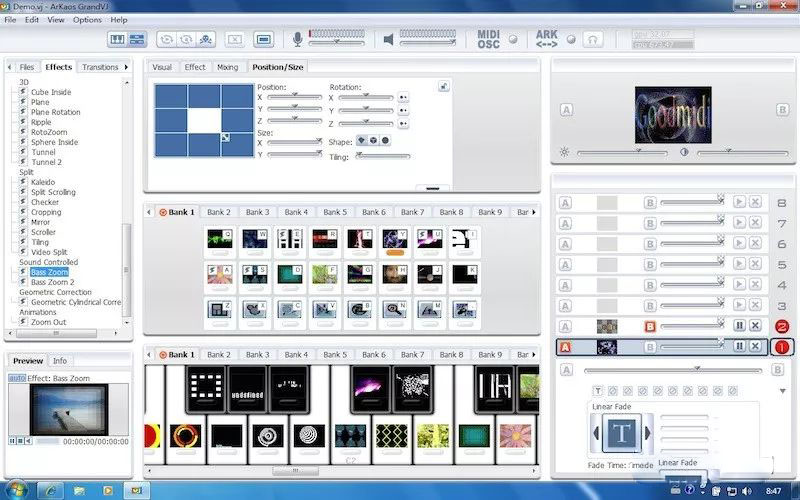800x500 pixels.
Task: Click the contrast icon under preview
Action: [x=684, y=152]
